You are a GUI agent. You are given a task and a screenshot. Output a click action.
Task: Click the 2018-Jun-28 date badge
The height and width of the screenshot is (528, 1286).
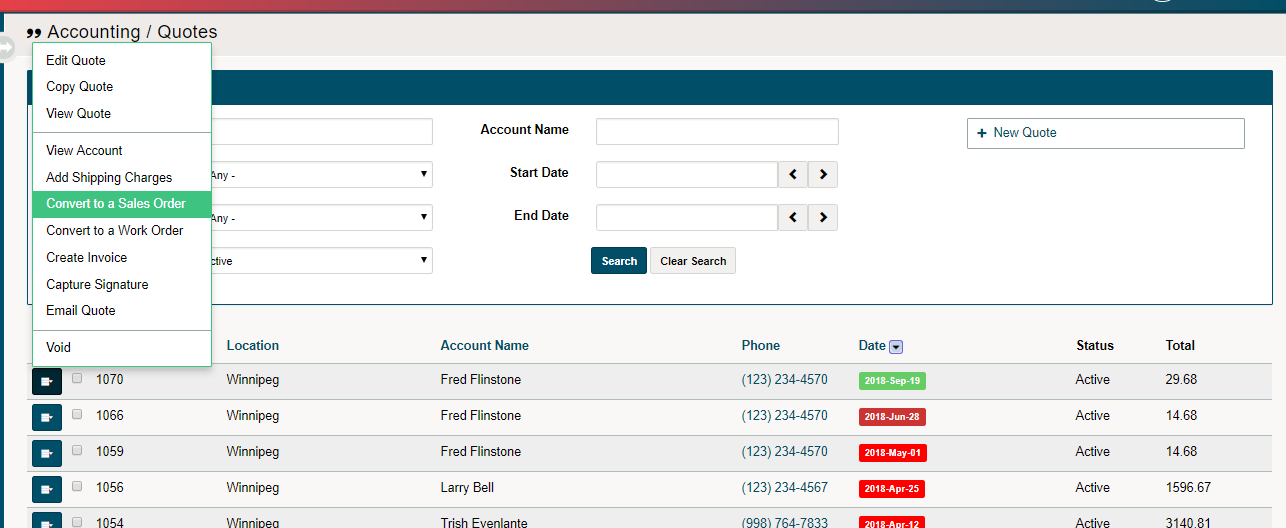pyautogui.click(x=892, y=417)
